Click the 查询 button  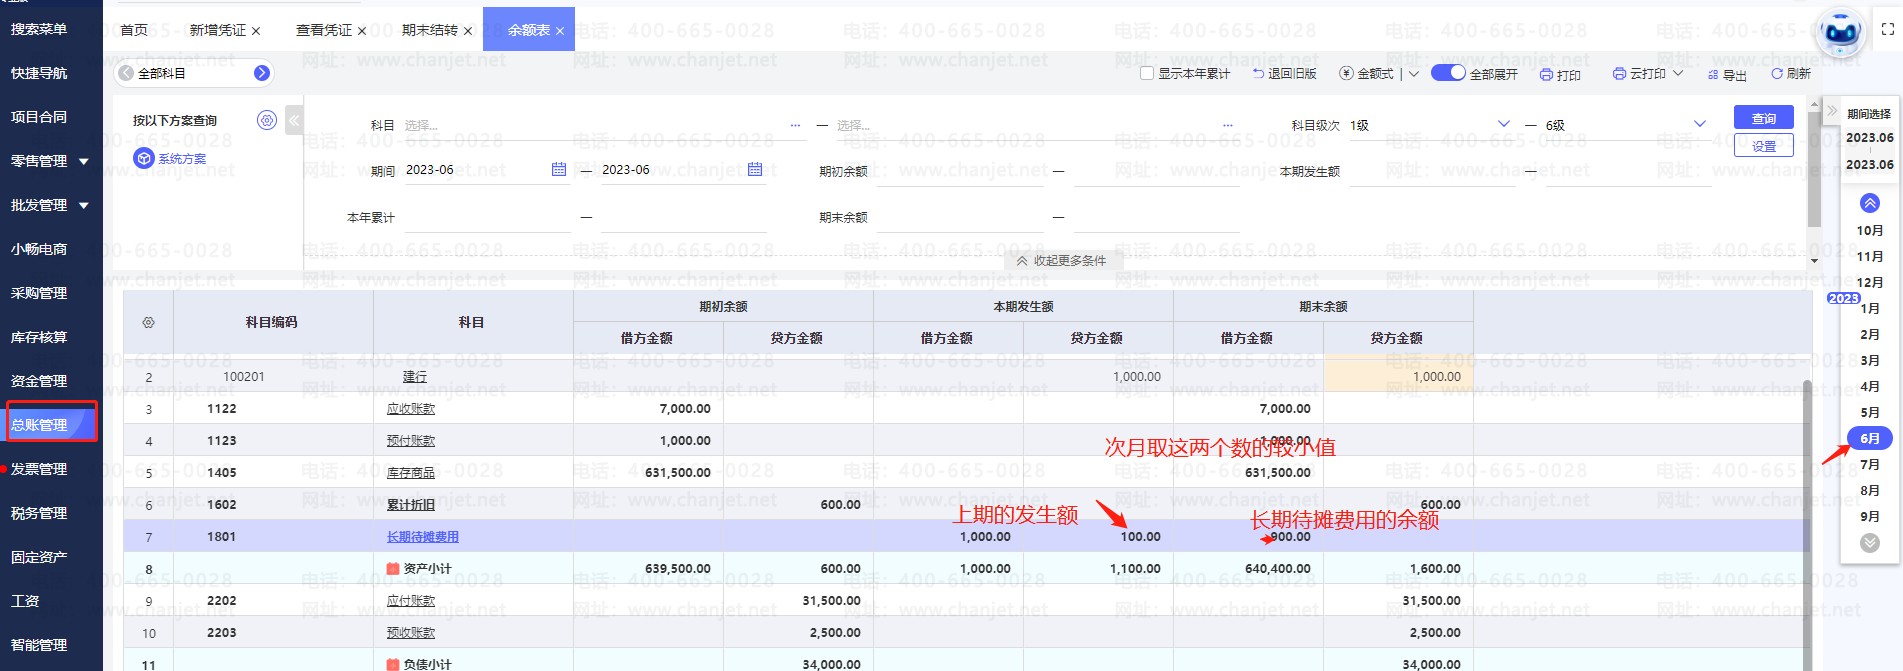[1763, 118]
